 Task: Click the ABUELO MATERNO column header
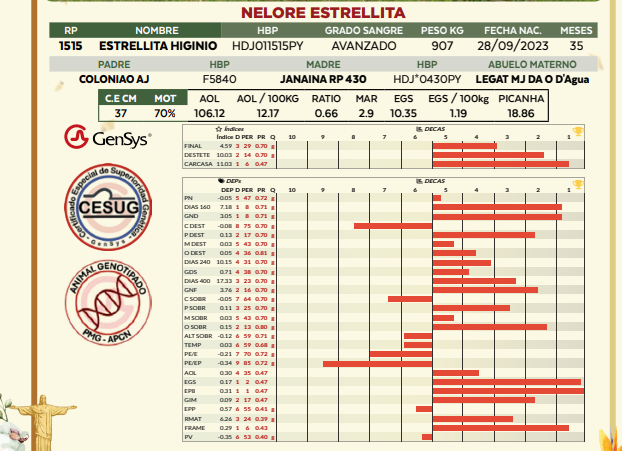pos(532,65)
